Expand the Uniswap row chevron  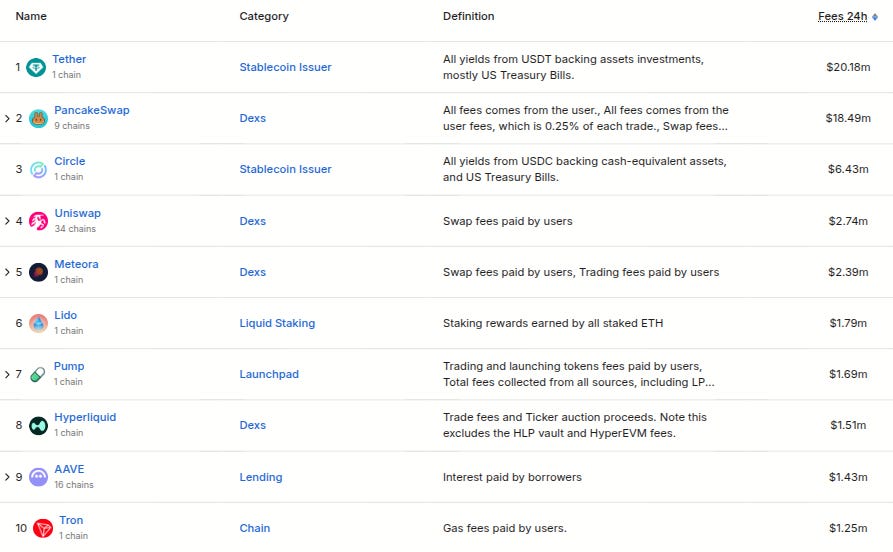click(7, 221)
